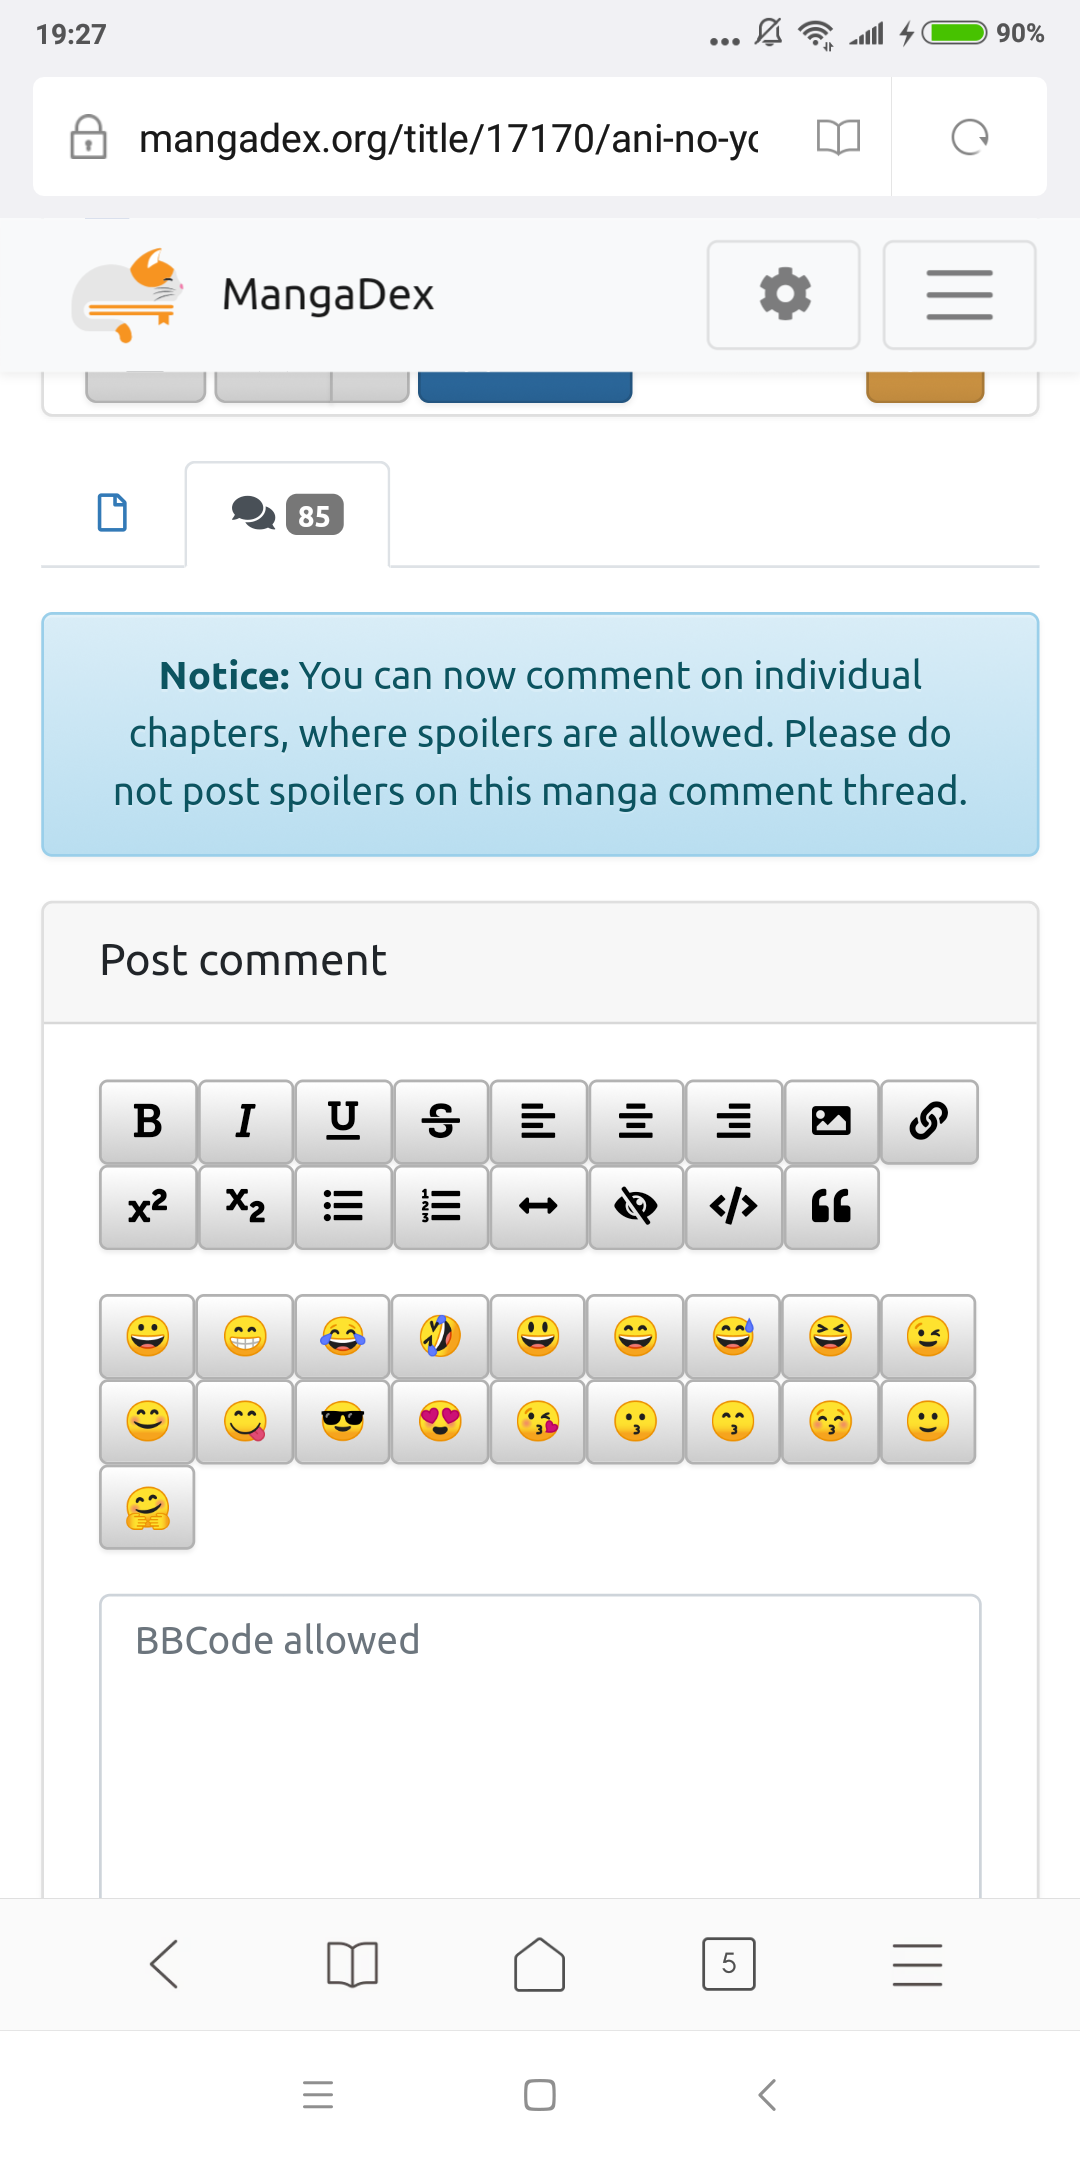This screenshot has height=2160, width=1080.
Task: Open MangaDex settings gear
Action: (784, 295)
